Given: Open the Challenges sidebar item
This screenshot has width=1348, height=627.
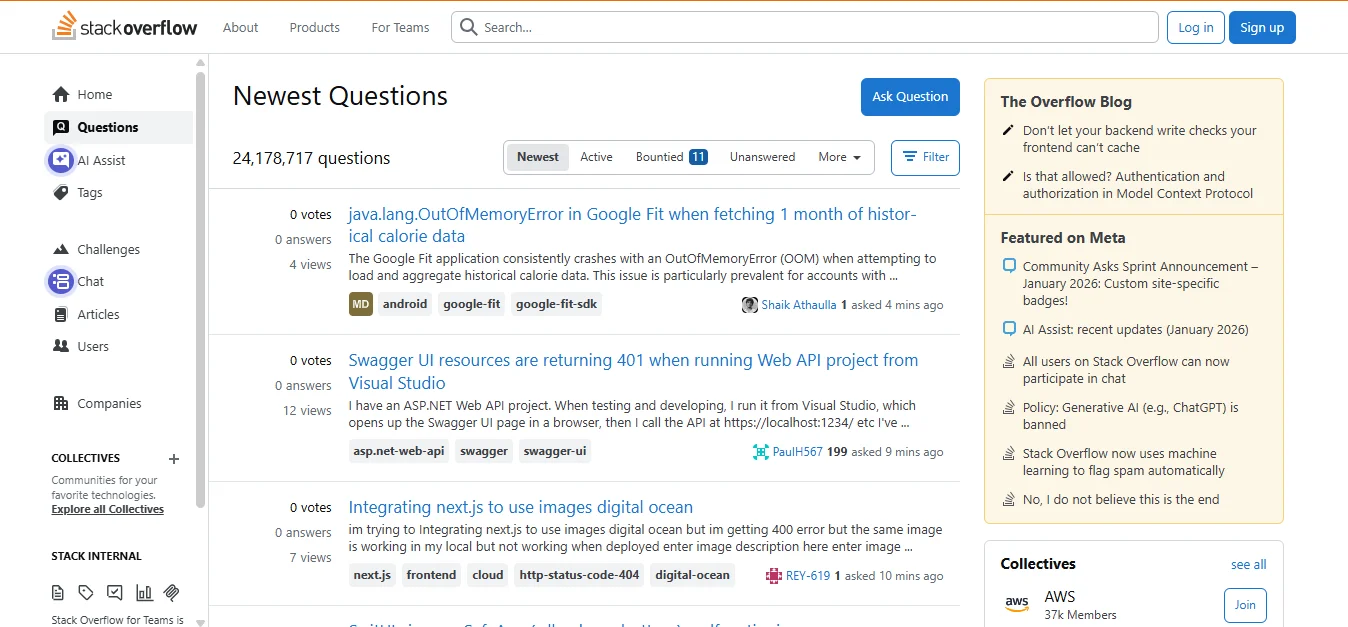Looking at the screenshot, I should tap(107, 249).
